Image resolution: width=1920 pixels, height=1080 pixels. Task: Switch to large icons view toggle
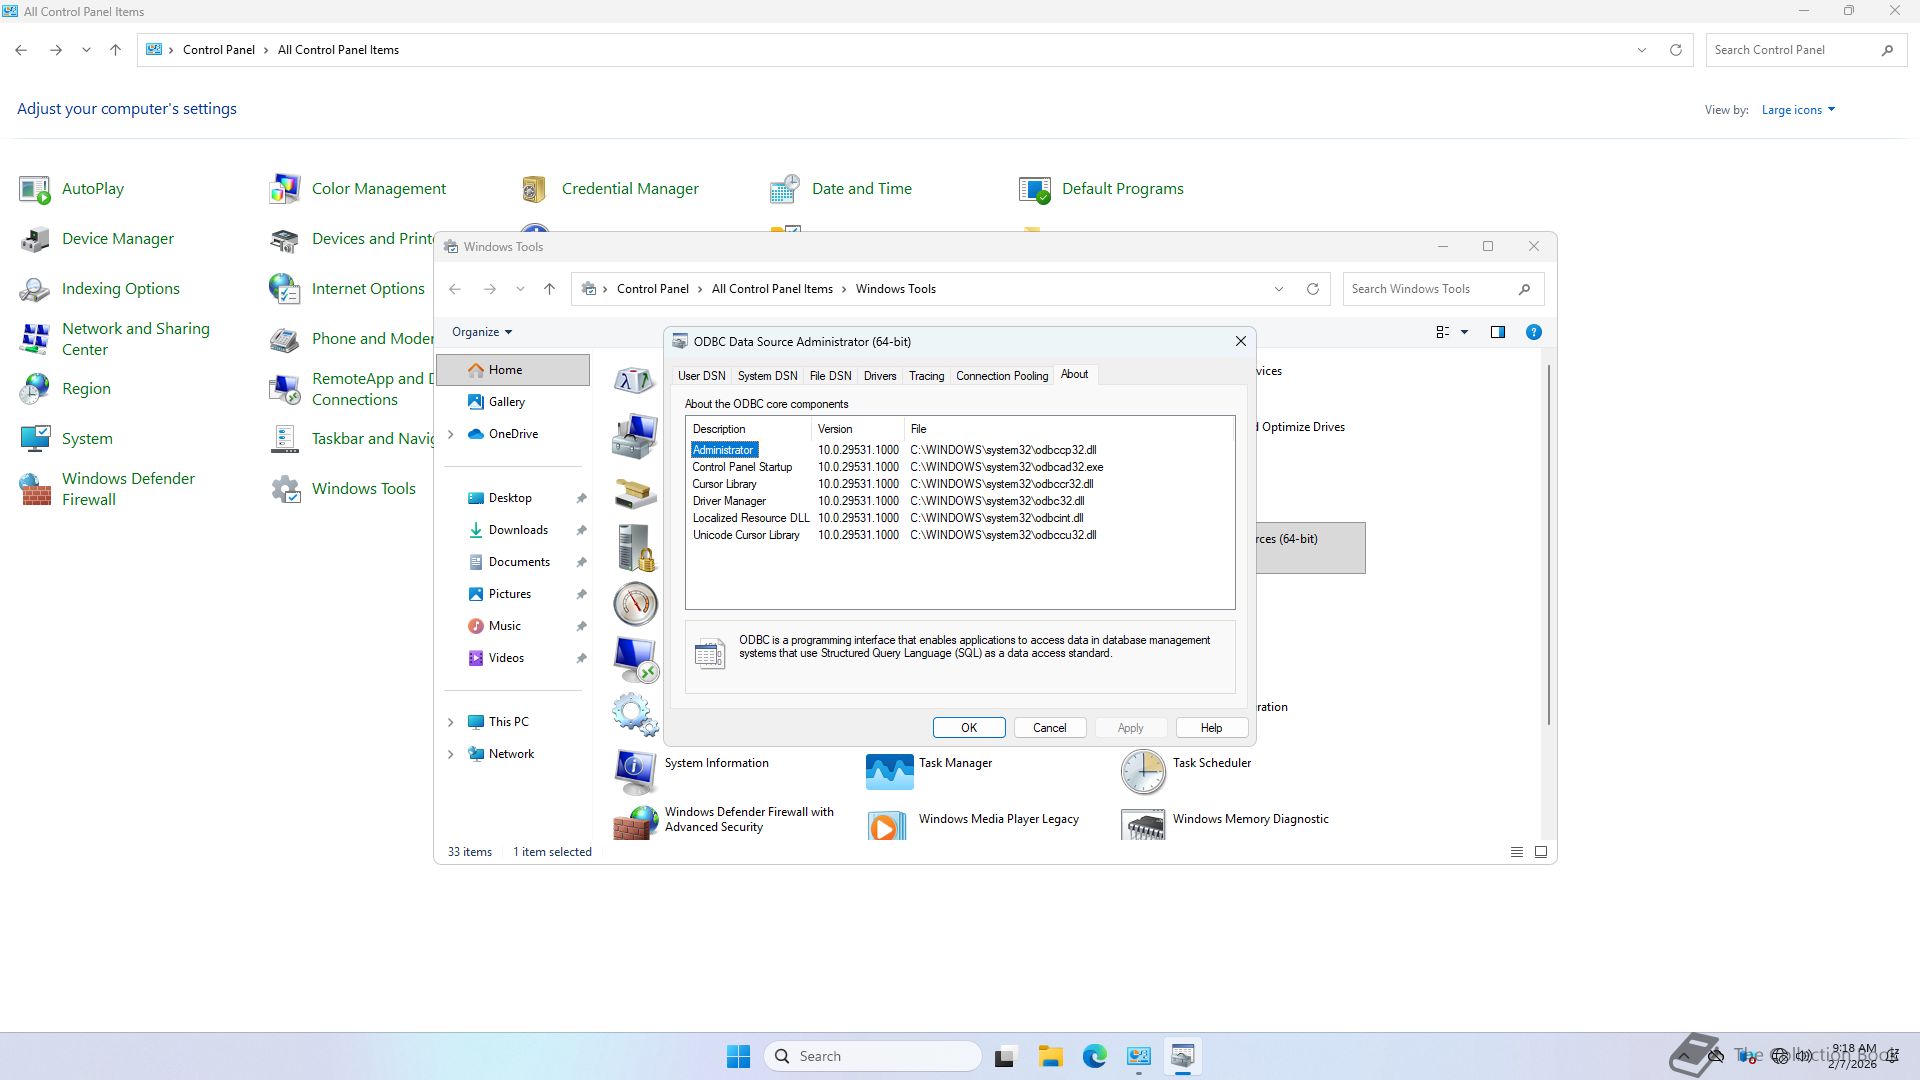[1541, 852]
